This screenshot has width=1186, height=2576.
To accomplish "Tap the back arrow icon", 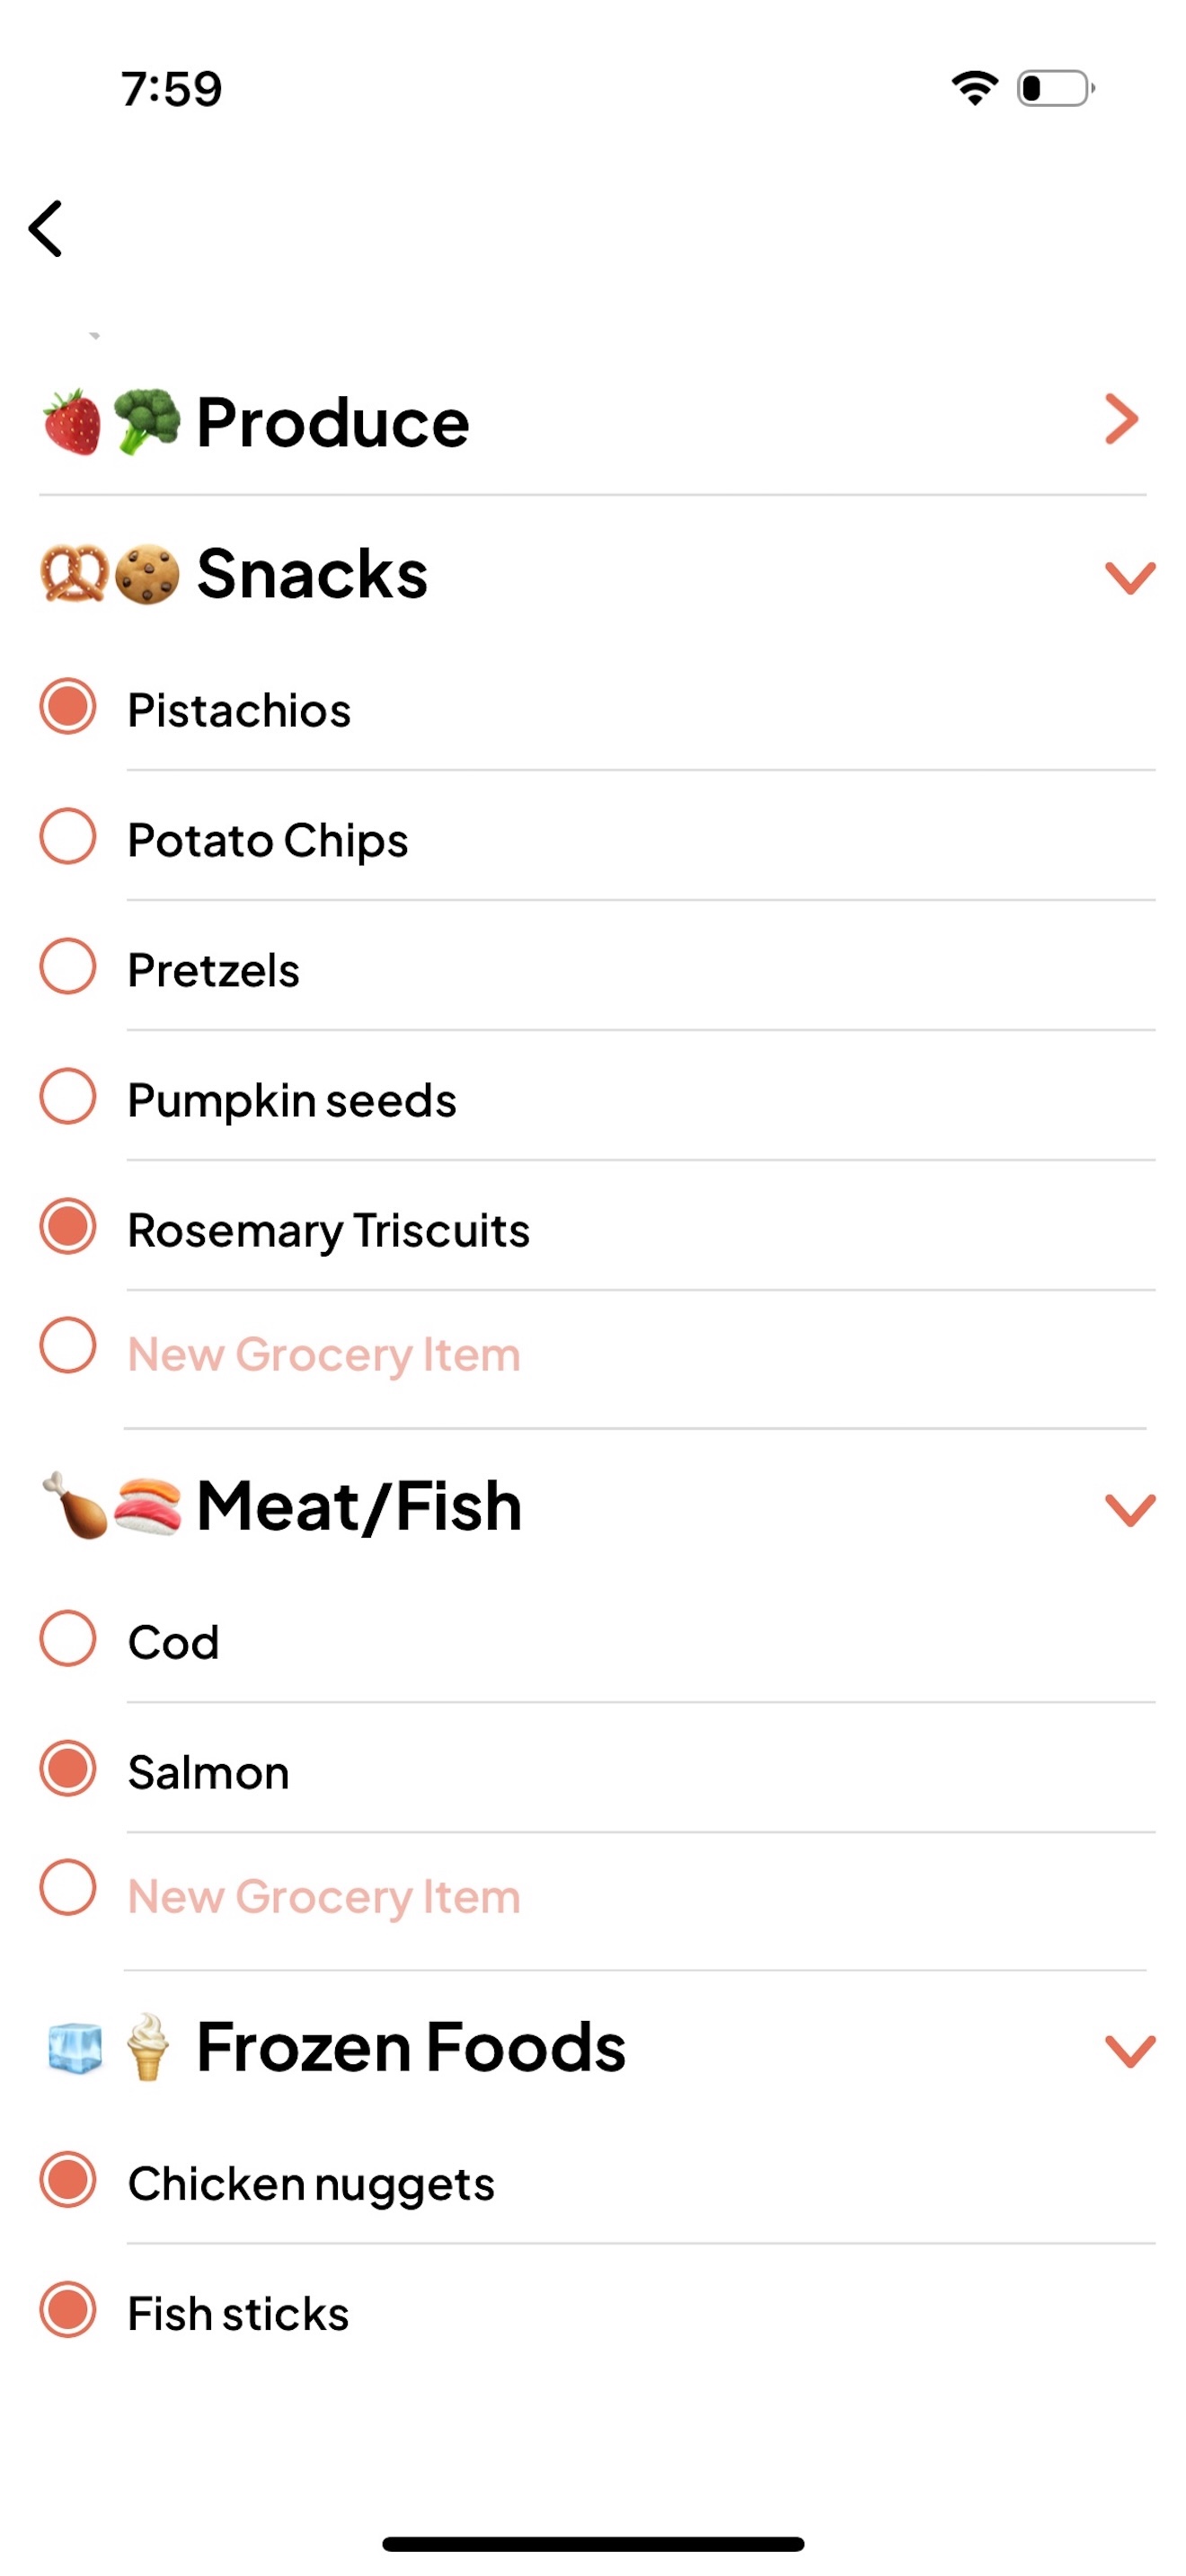I will pyautogui.click(x=46, y=228).
